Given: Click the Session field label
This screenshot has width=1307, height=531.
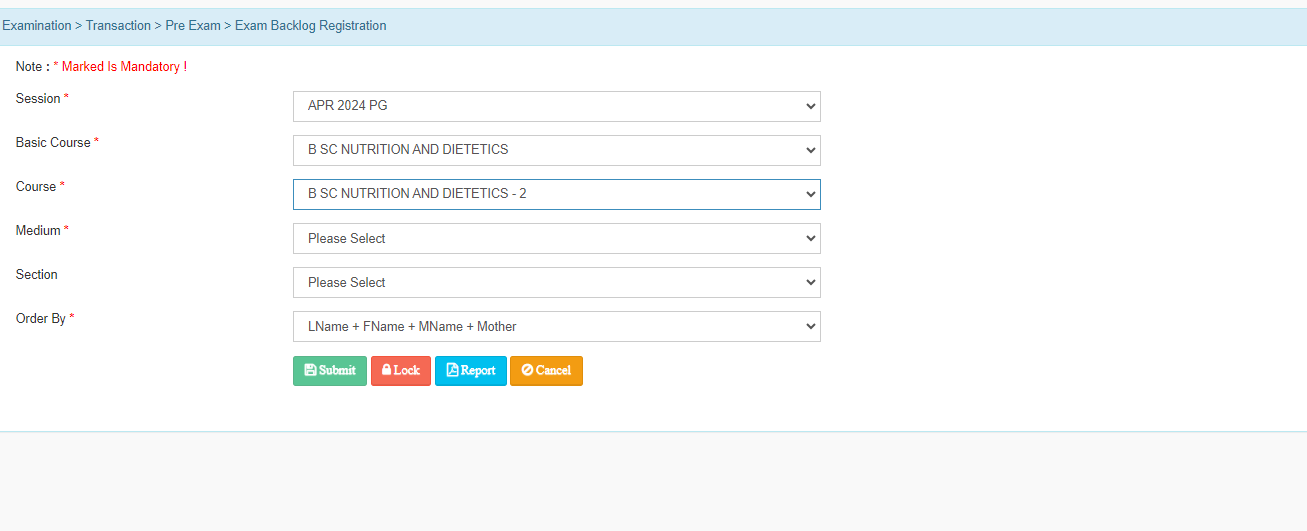Looking at the screenshot, I should tap(38, 99).
